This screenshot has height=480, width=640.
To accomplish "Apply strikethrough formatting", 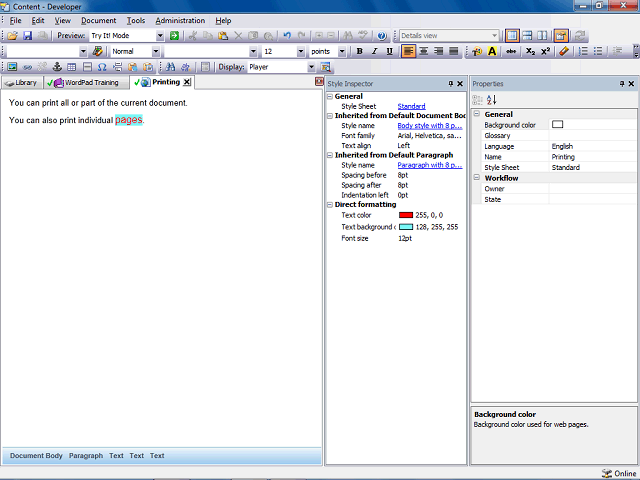I will point(511,51).
